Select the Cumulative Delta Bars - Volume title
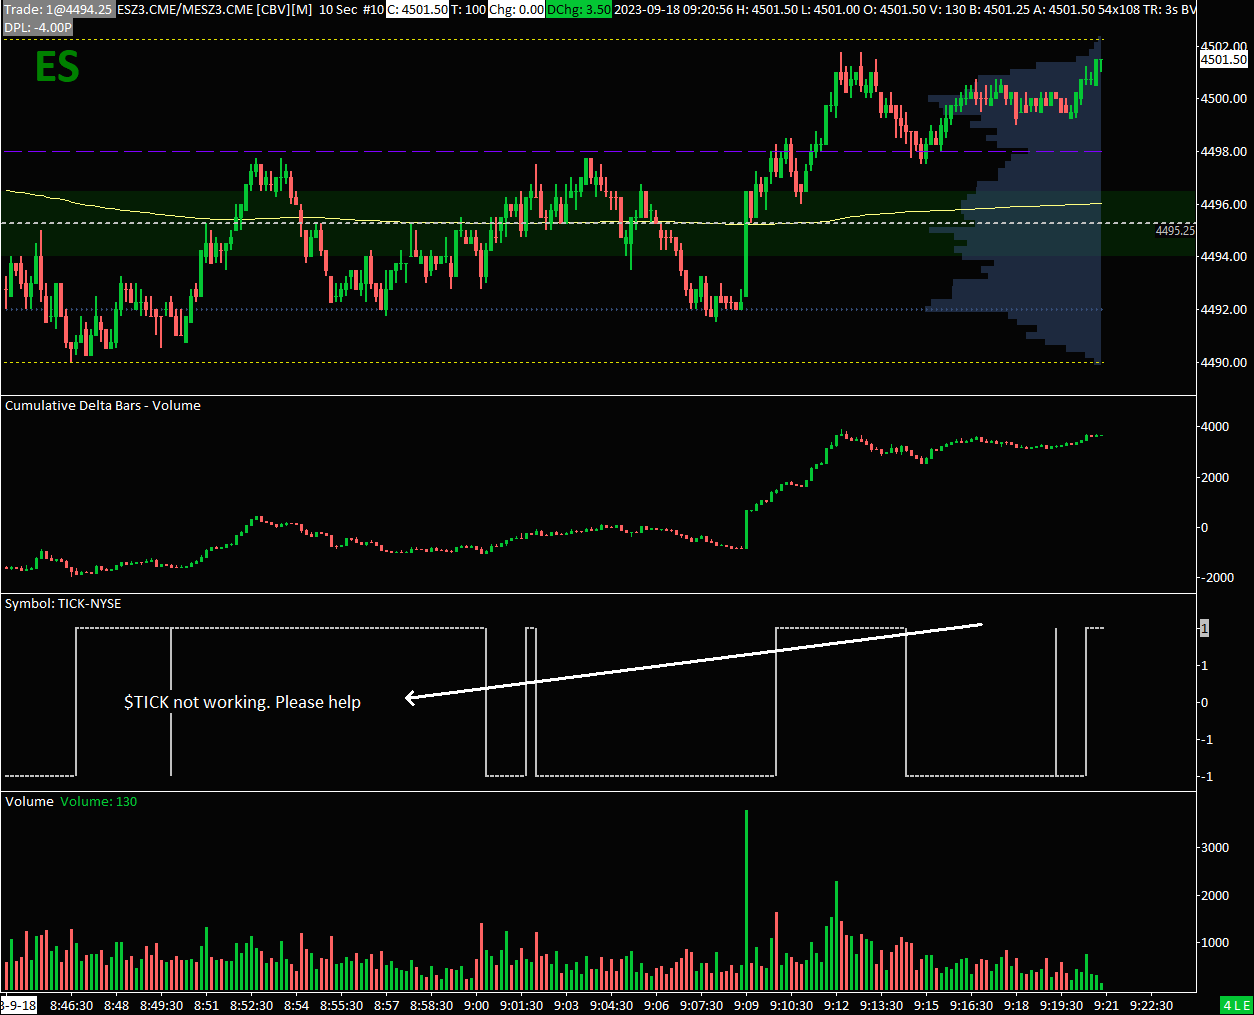The image size is (1254, 1015). click(x=103, y=406)
